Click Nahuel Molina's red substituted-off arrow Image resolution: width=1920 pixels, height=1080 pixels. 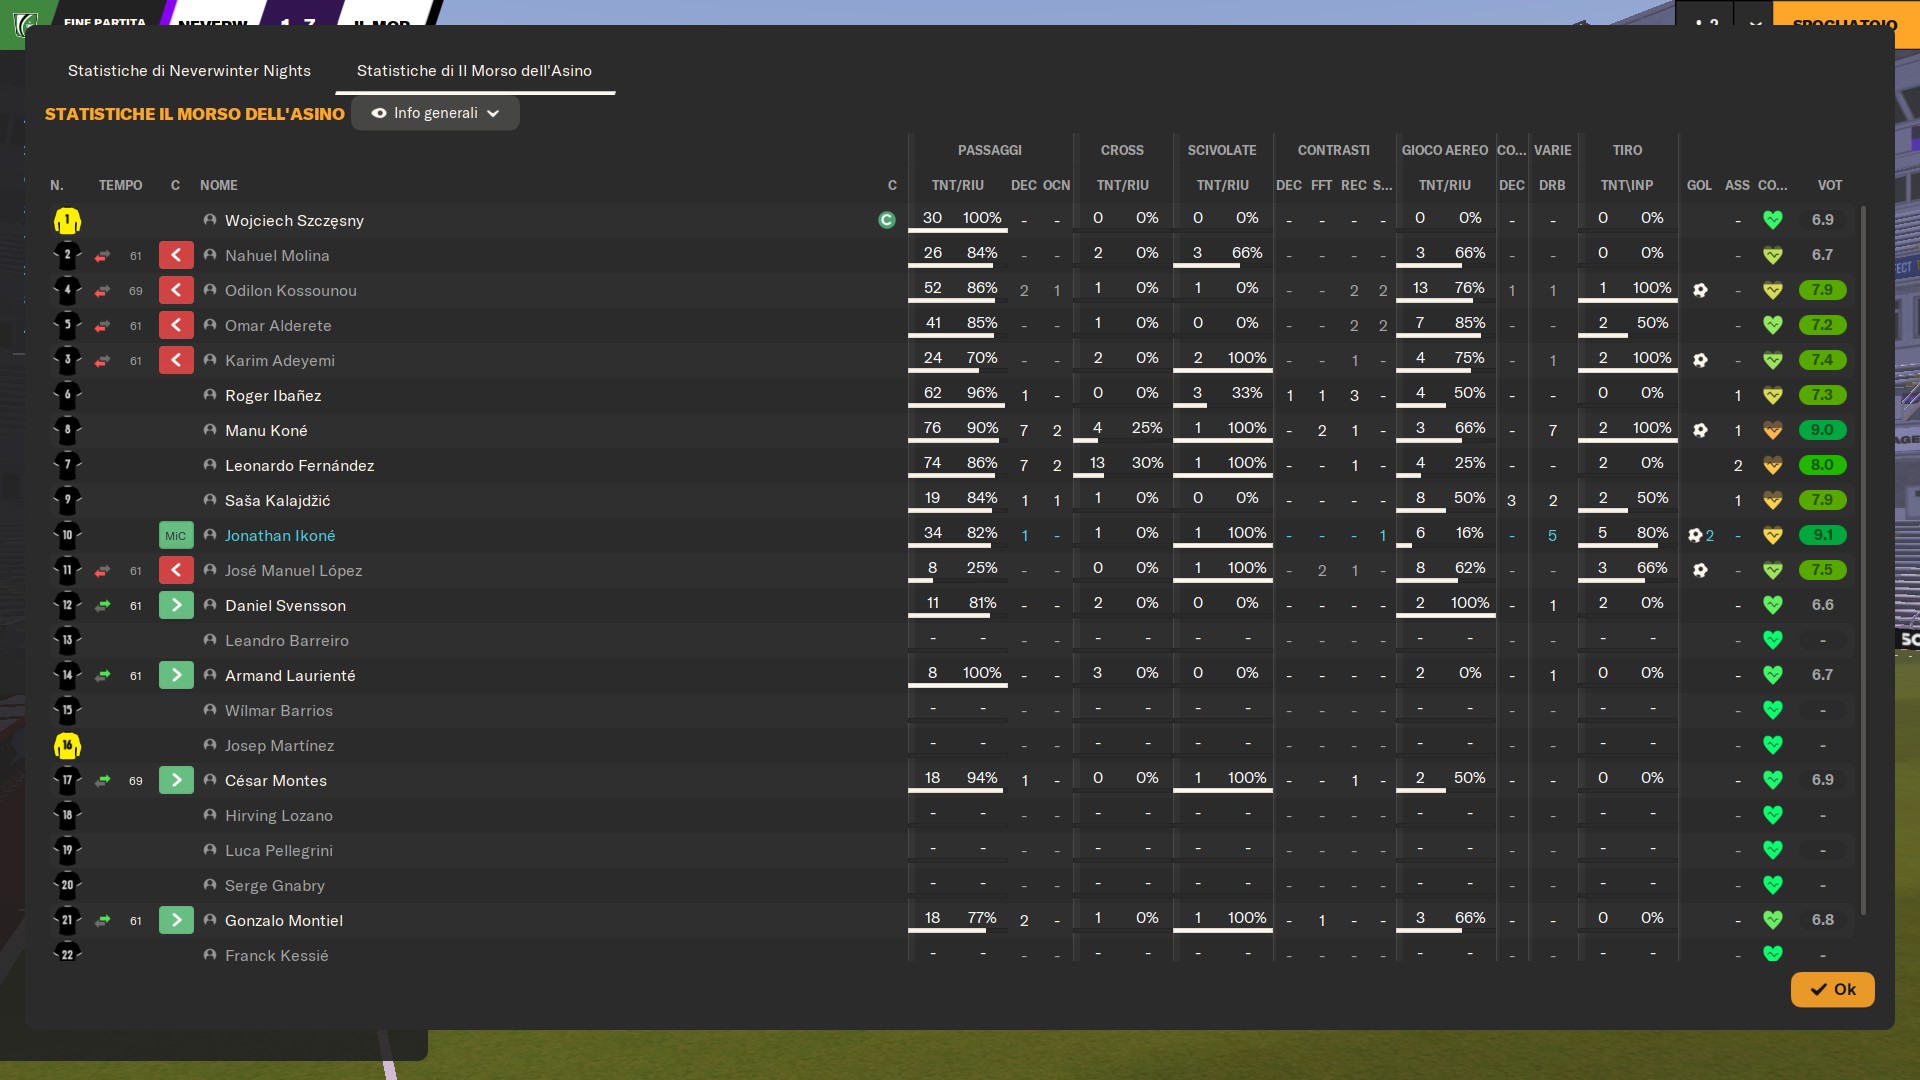pos(176,256)
